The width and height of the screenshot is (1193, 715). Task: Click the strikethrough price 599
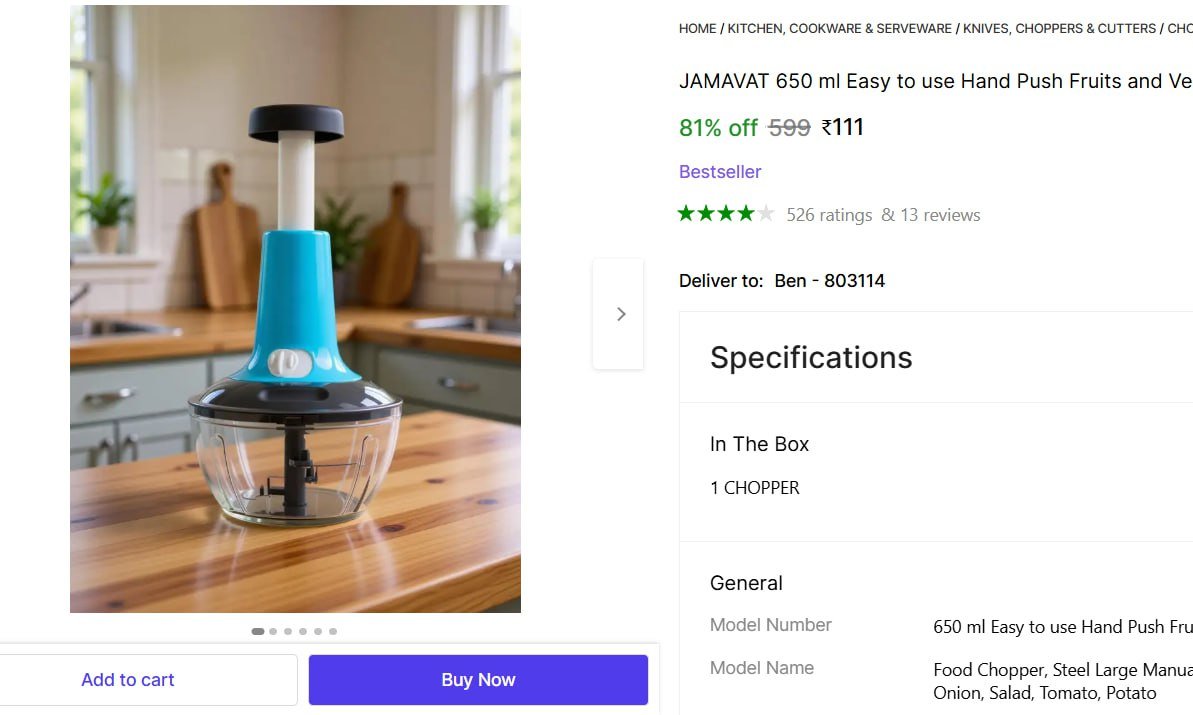pos(787,127)
